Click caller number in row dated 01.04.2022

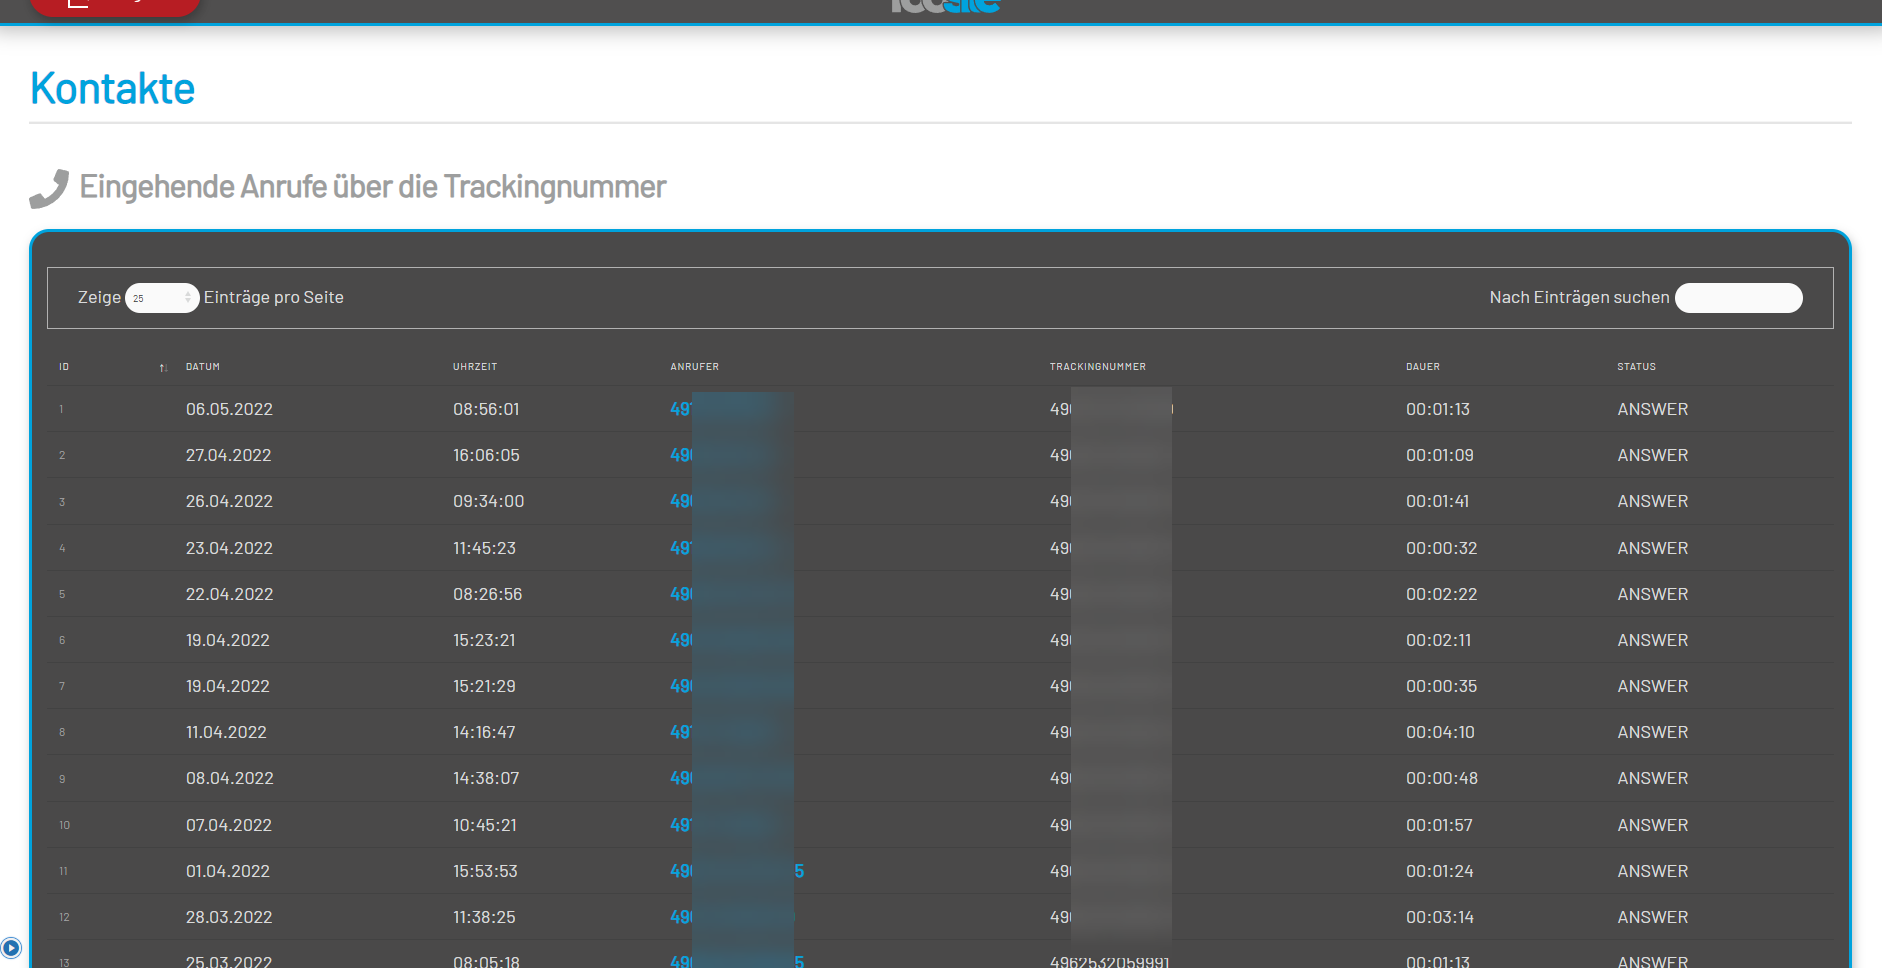pos(736,871)
